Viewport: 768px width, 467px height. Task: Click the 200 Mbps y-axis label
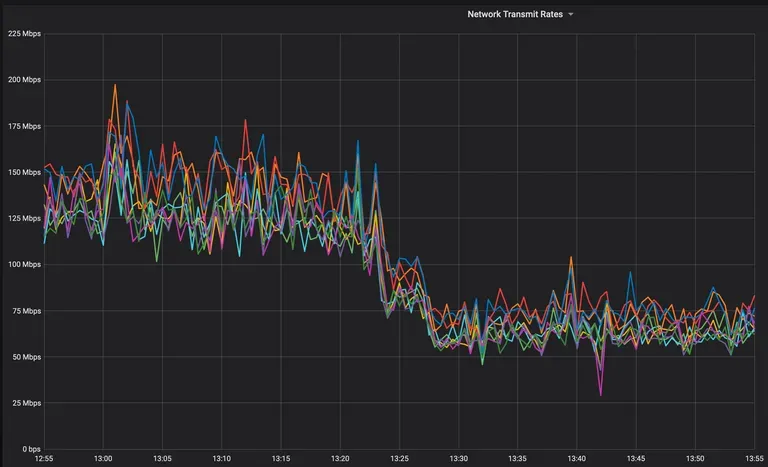(x=24, y=79)
